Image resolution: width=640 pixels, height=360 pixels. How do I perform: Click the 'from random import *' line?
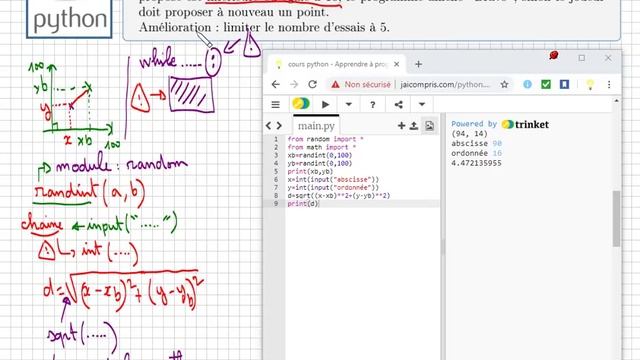325,139
